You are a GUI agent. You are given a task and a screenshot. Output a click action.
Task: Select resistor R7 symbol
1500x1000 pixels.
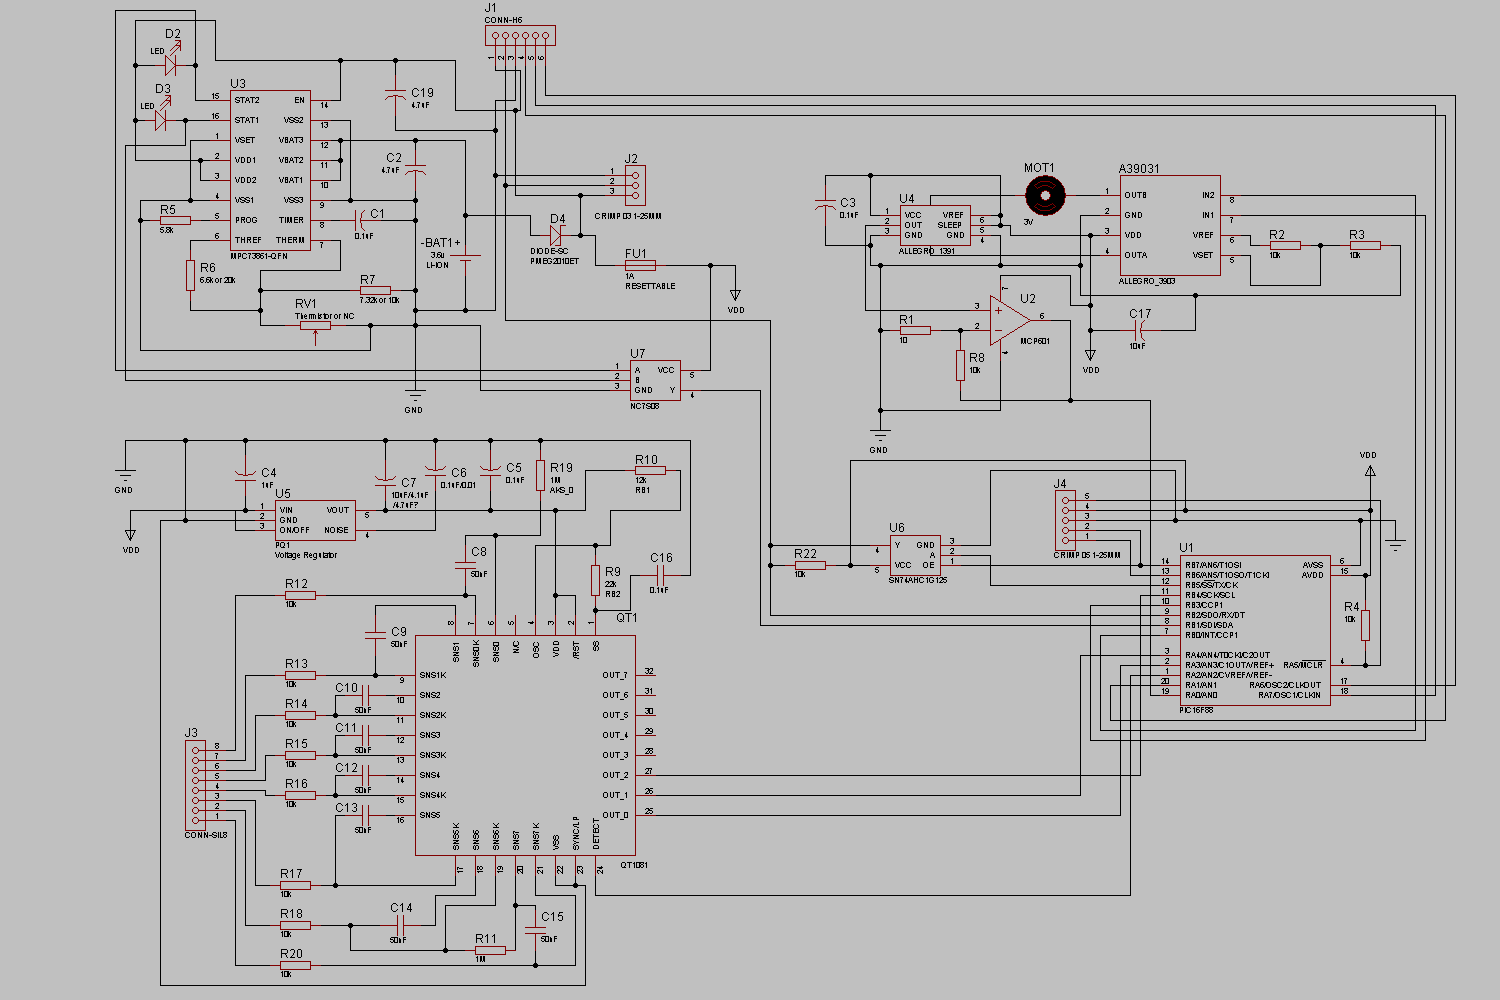(375, 290)
